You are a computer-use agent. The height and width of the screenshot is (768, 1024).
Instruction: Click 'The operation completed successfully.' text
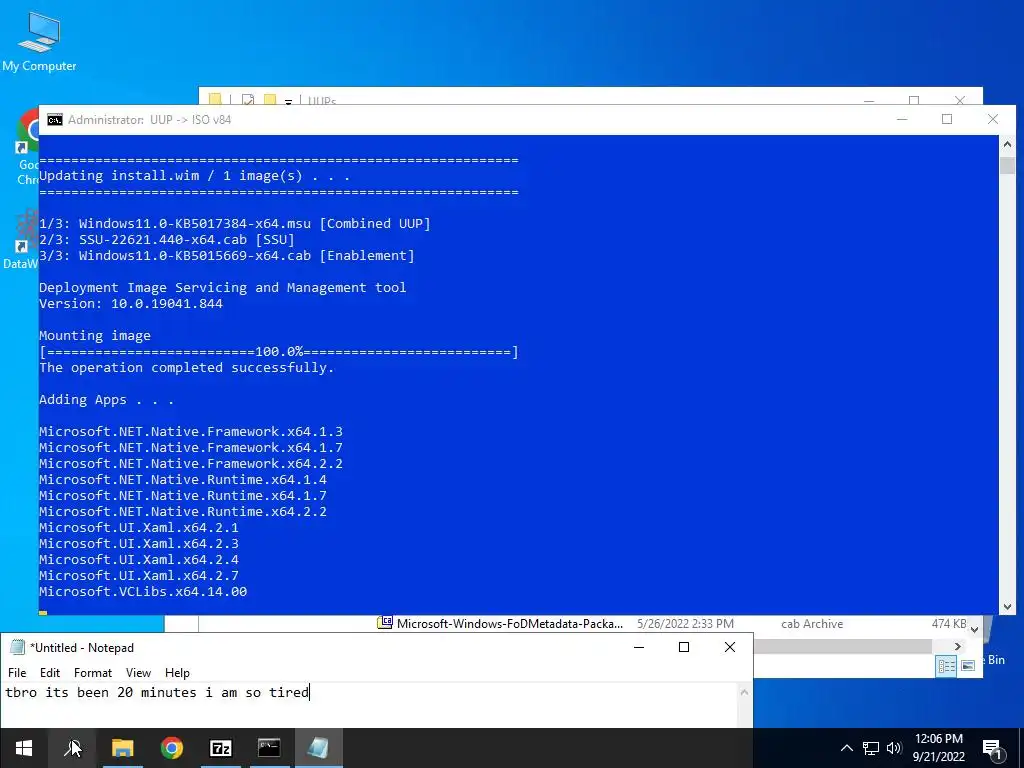[x=186, y=368]
